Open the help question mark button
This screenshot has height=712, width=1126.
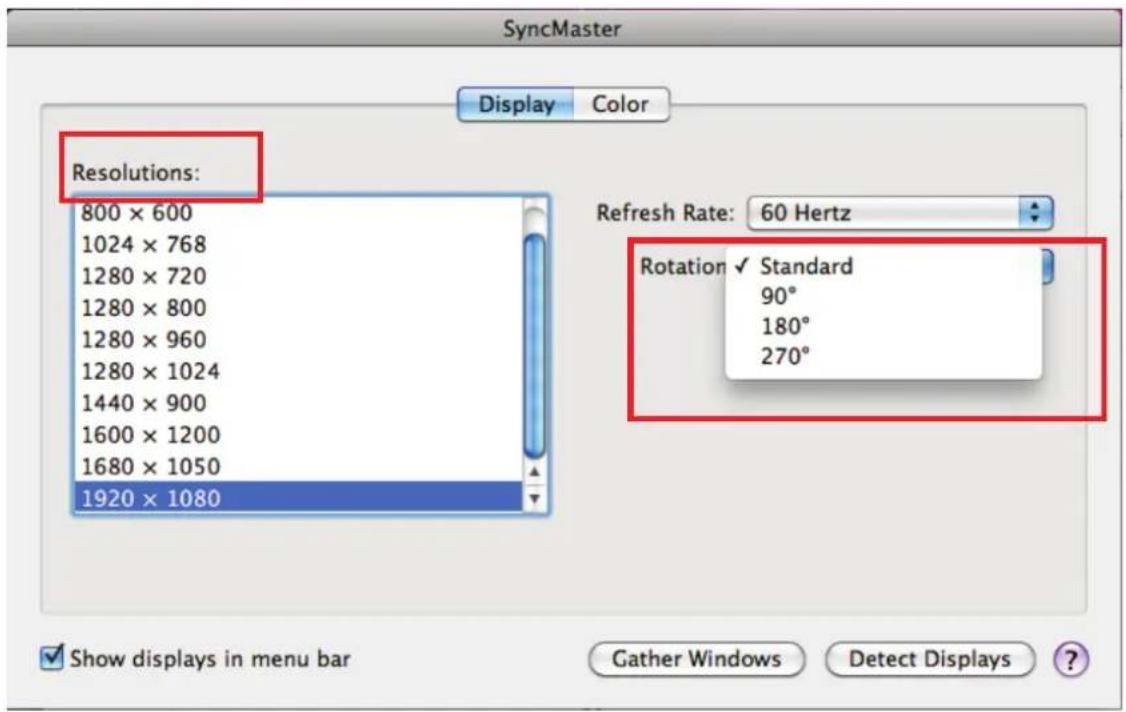pos(1071,659)
